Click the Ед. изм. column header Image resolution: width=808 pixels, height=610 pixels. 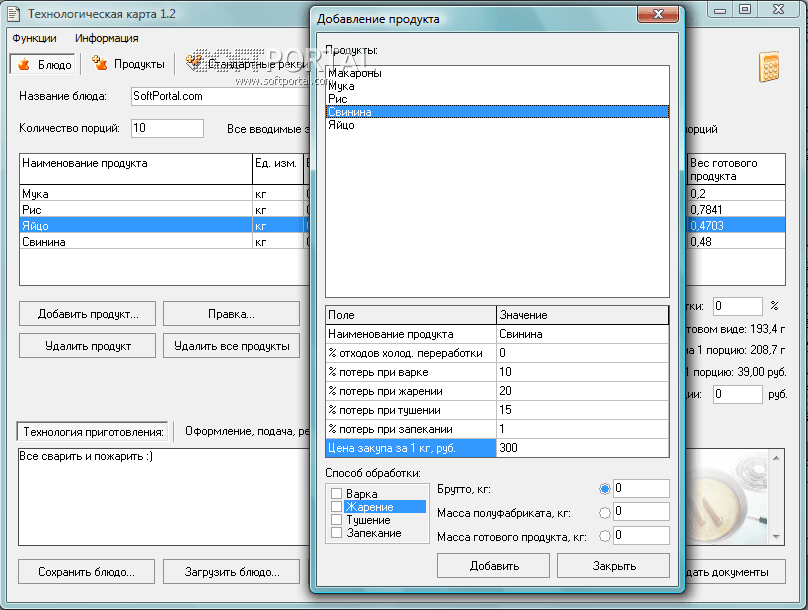coord(278,169)
